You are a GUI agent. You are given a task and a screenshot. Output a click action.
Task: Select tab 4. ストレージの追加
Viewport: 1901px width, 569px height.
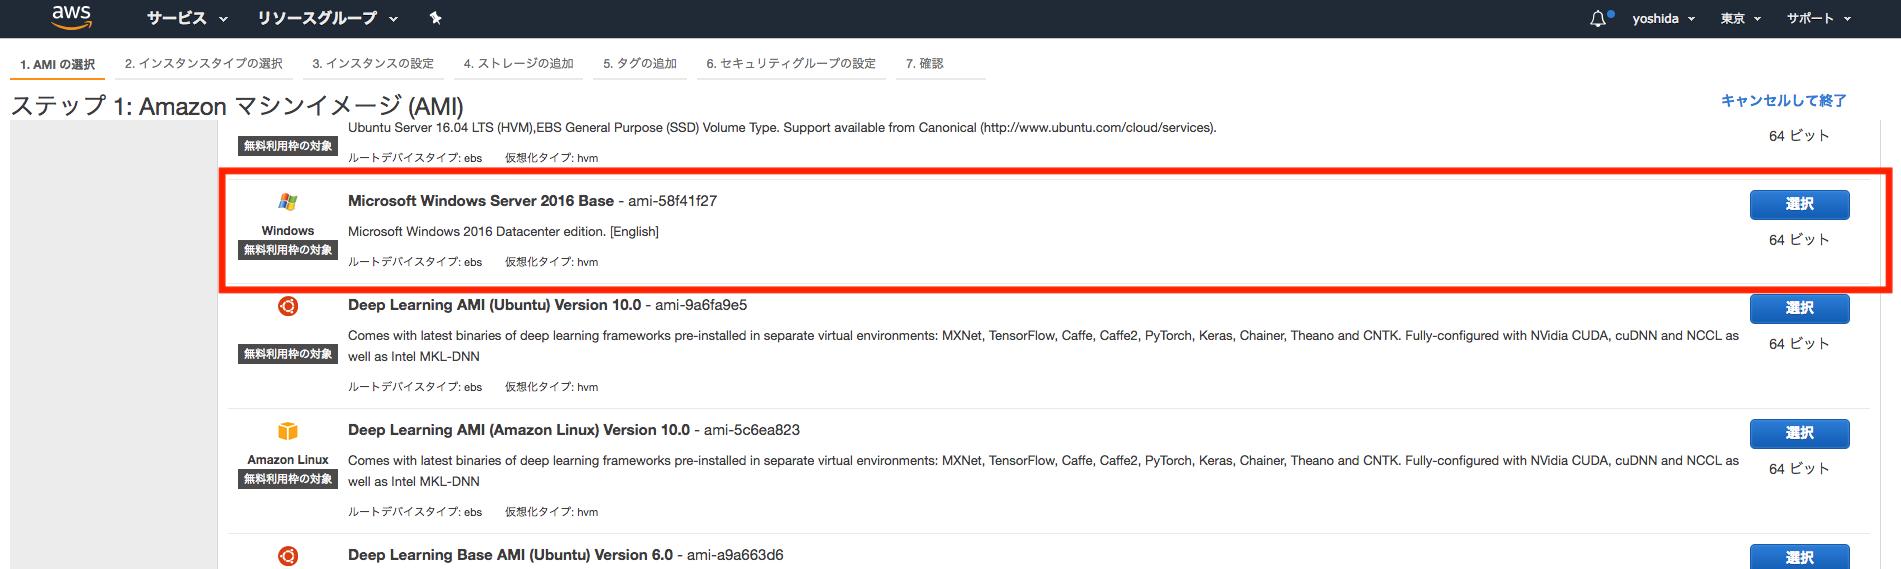[519, 64]
